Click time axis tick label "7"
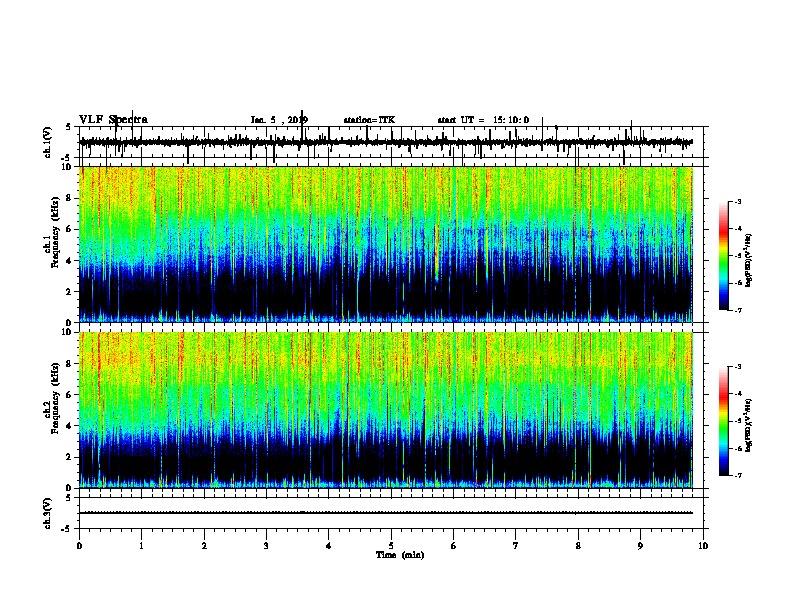This screenshot has width=792, height=612. 516,546
